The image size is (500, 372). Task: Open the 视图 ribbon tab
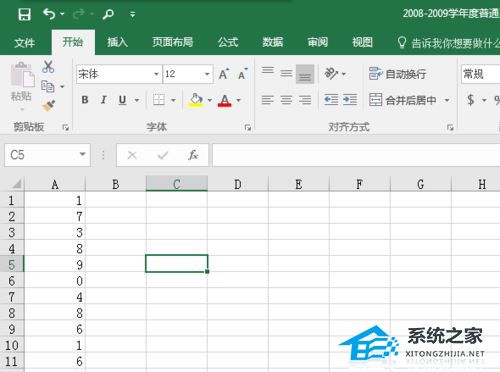pyautogui.click(x=362, y=42)
